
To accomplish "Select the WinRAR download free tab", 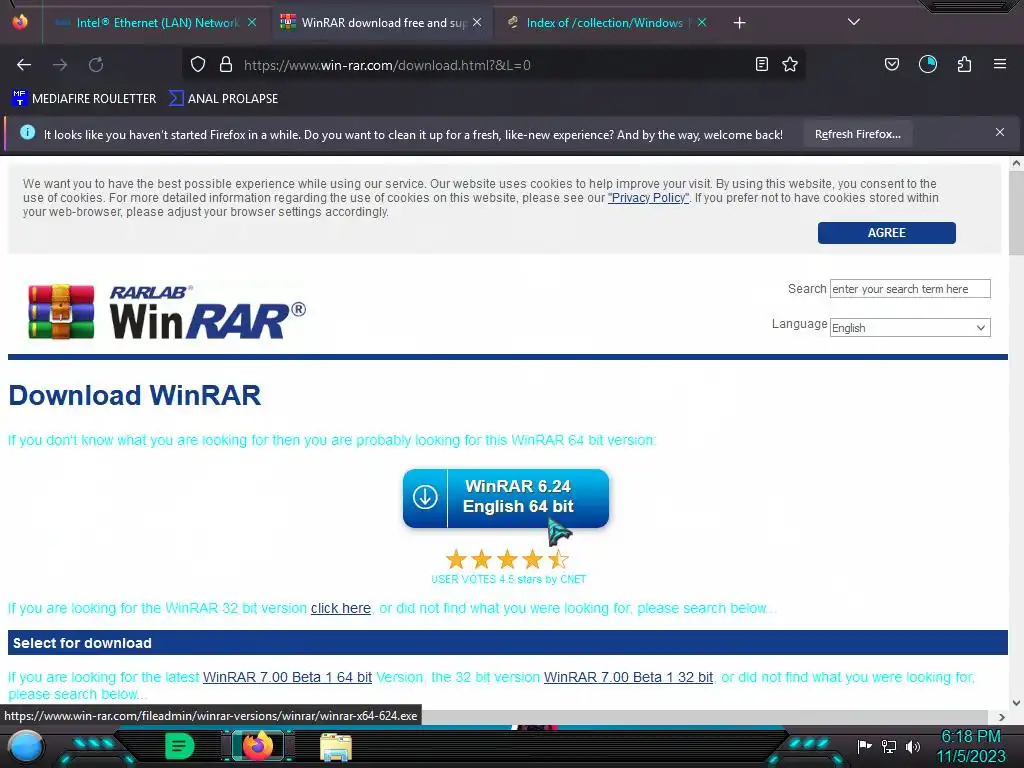I will click(383, 23).
